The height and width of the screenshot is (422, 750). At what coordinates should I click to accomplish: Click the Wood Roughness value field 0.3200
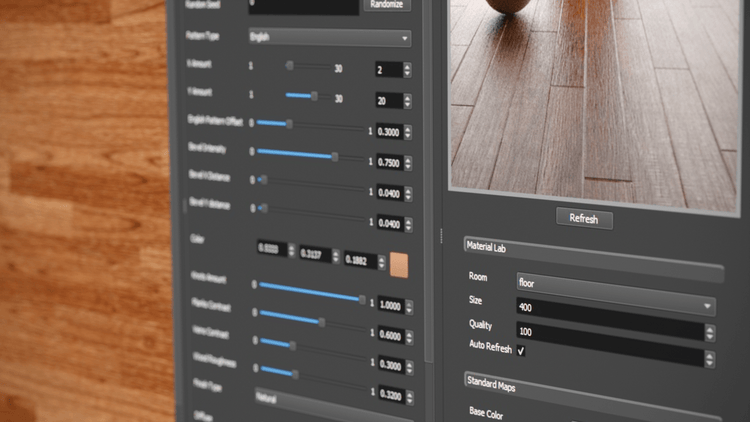(x=392, y=395)
